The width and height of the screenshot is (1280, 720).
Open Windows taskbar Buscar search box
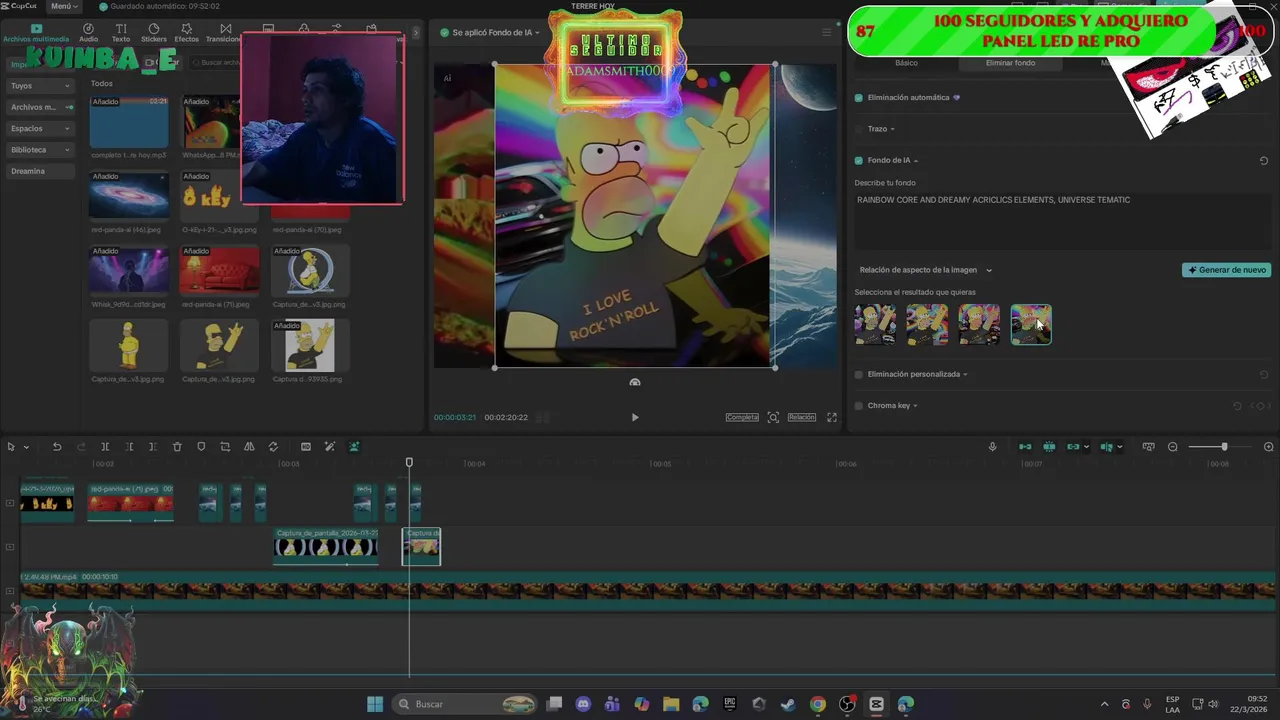click(466, 704)
